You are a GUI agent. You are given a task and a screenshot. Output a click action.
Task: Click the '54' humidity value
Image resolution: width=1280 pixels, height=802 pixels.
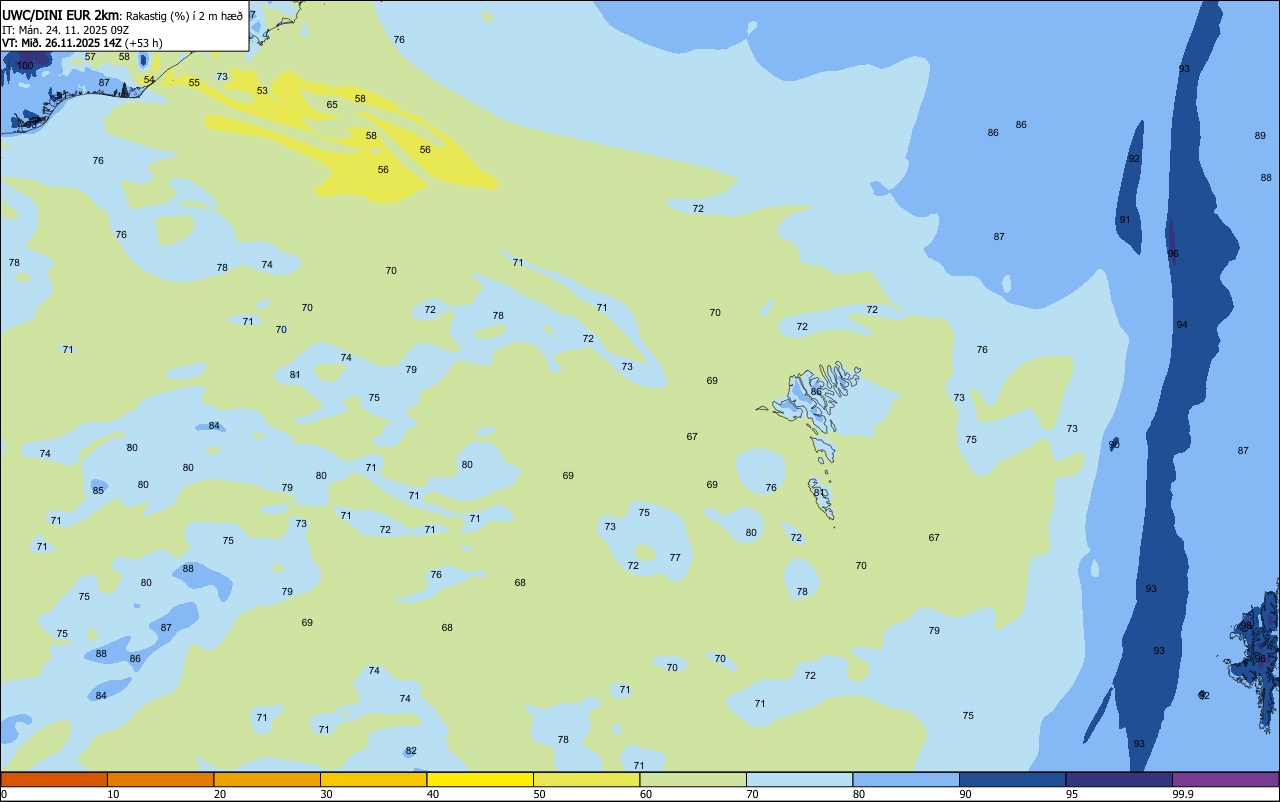point(149,80)
